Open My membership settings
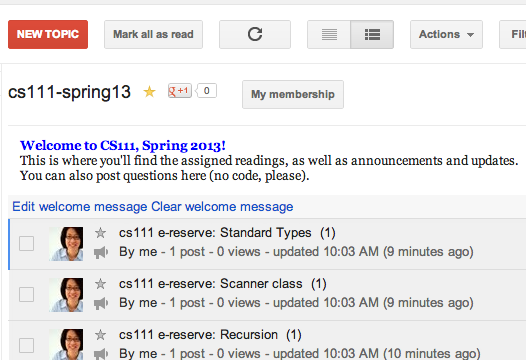The height and width of the screenshot is (360, 526). (x=293, y=94)
